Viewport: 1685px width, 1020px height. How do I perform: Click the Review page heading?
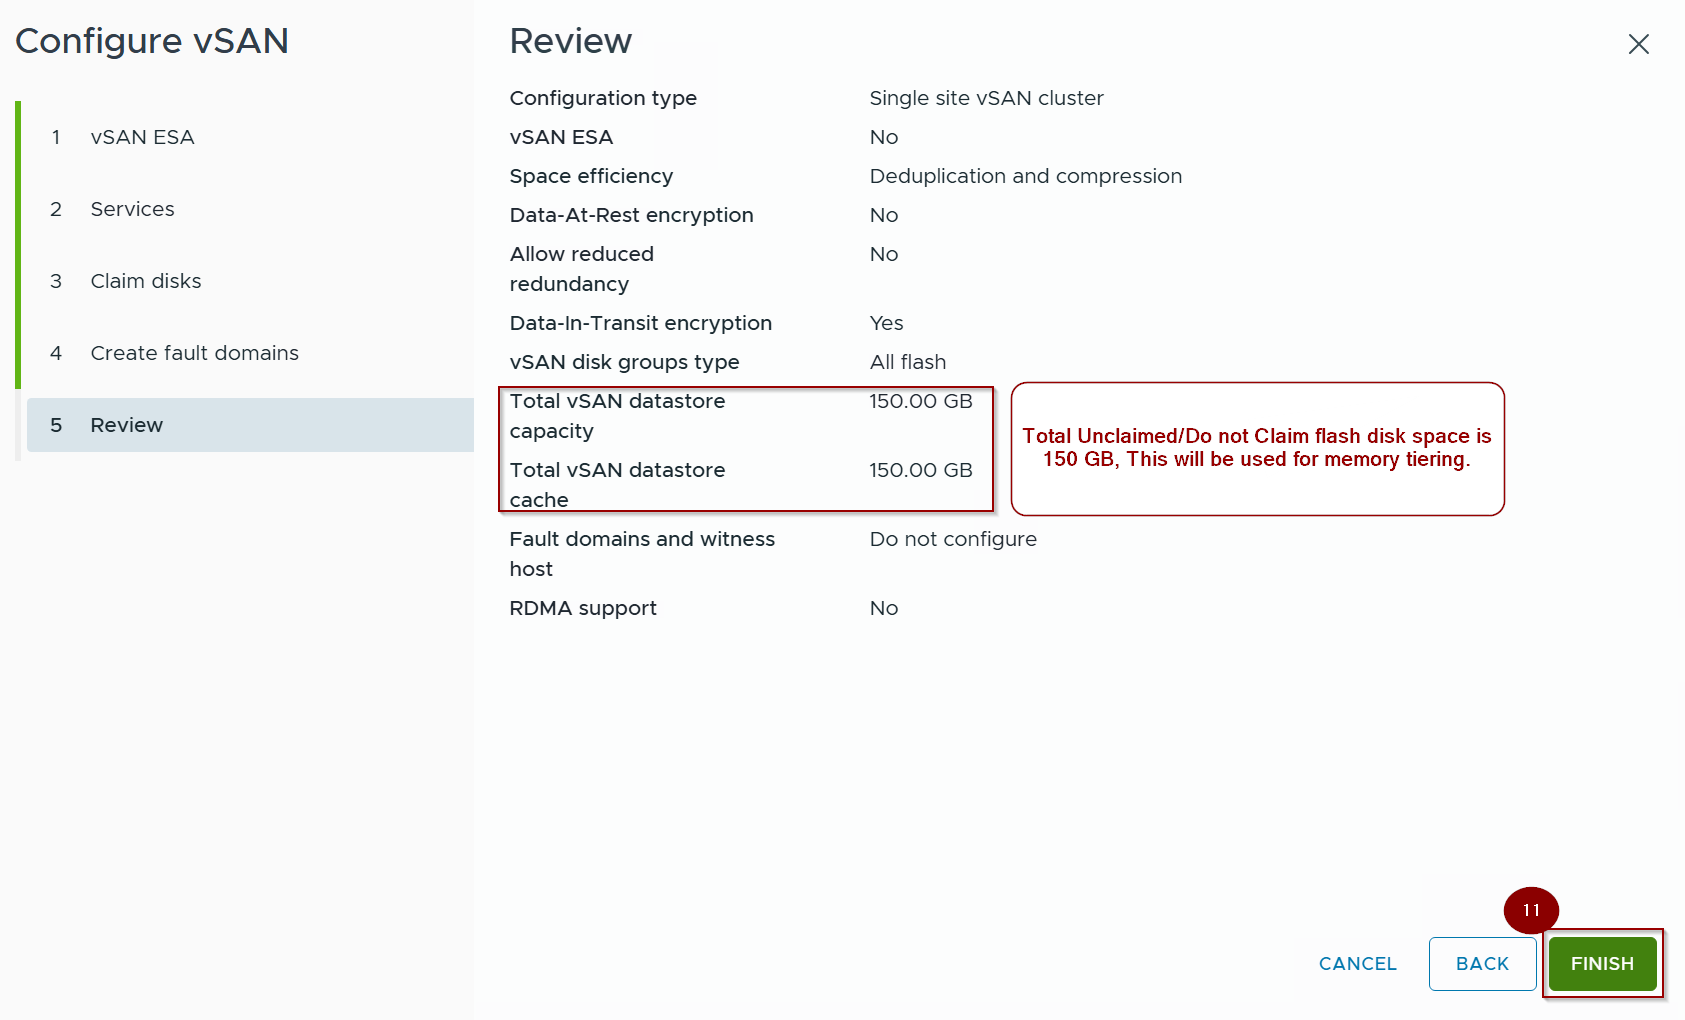(570, 41)
